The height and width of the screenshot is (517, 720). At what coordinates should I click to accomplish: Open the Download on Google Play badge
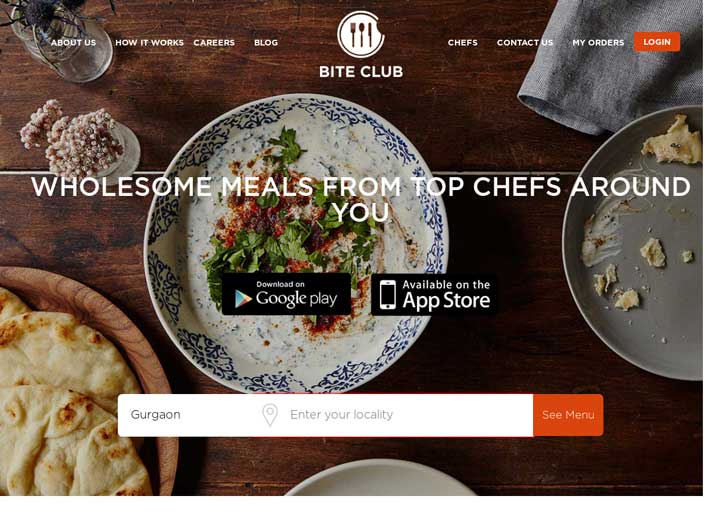287,294
